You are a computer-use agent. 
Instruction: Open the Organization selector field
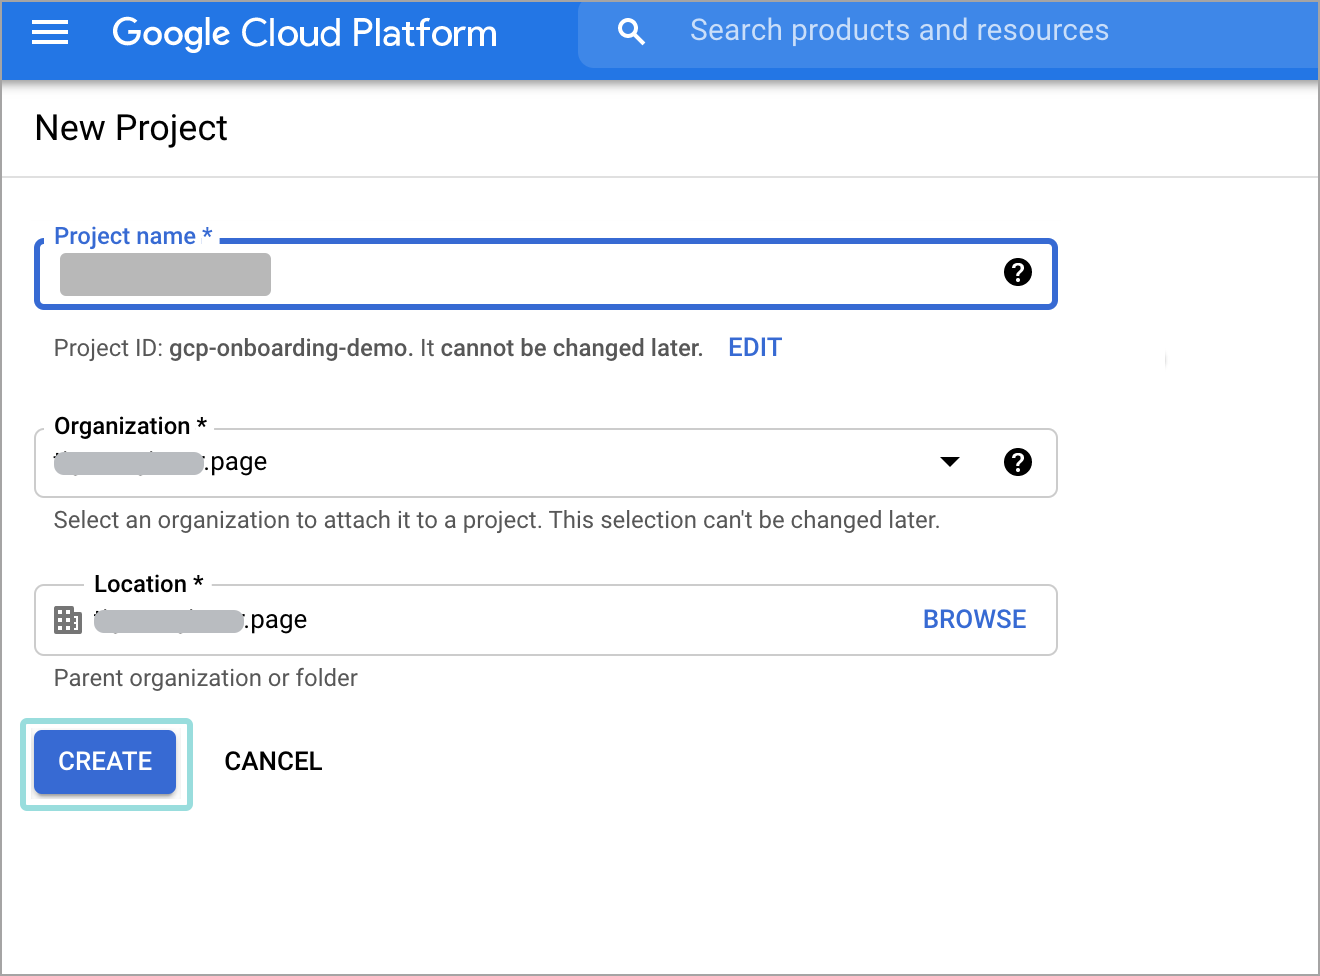pyautogui.click(x=500, y=462)
